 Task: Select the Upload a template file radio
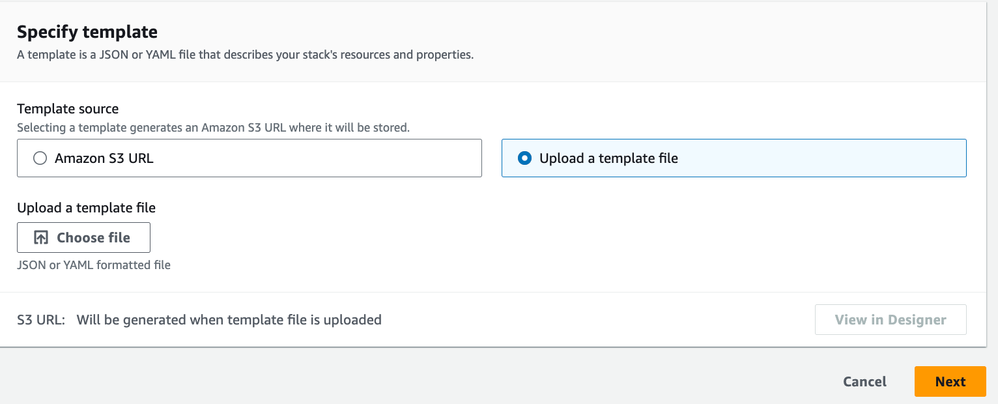tap(524, 158)
